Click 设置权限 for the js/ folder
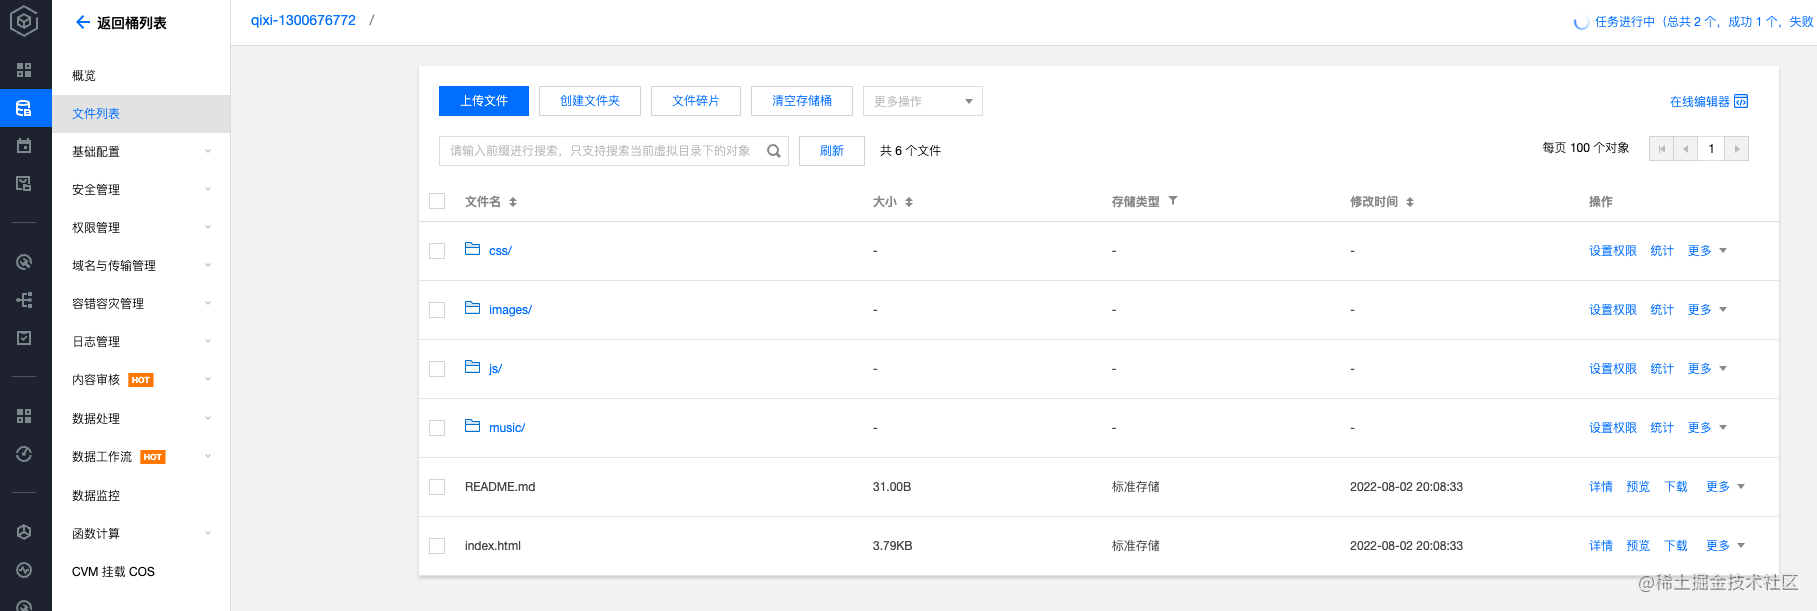This screenshot has width=1817, height=611. pyautogui.click(x=1613, y=369)
